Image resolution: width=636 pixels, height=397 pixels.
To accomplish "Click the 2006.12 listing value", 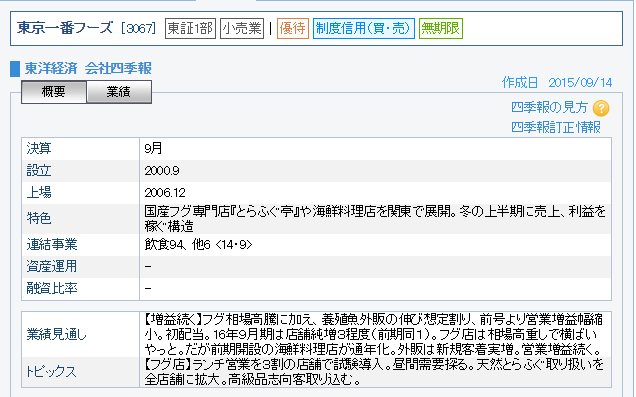I will (165, 193).
